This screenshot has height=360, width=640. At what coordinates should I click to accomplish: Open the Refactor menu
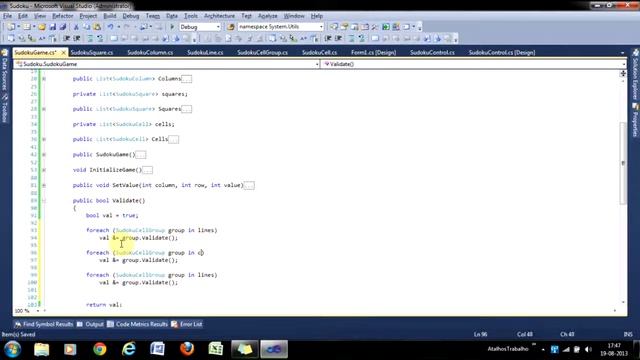pos(62,16)
